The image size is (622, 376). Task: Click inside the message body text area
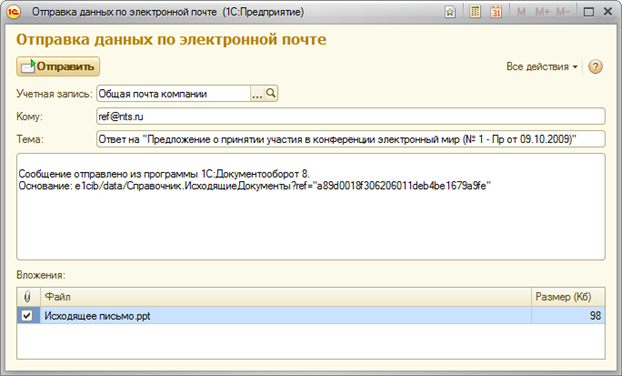pyautogui.click(x=311, y=207)
